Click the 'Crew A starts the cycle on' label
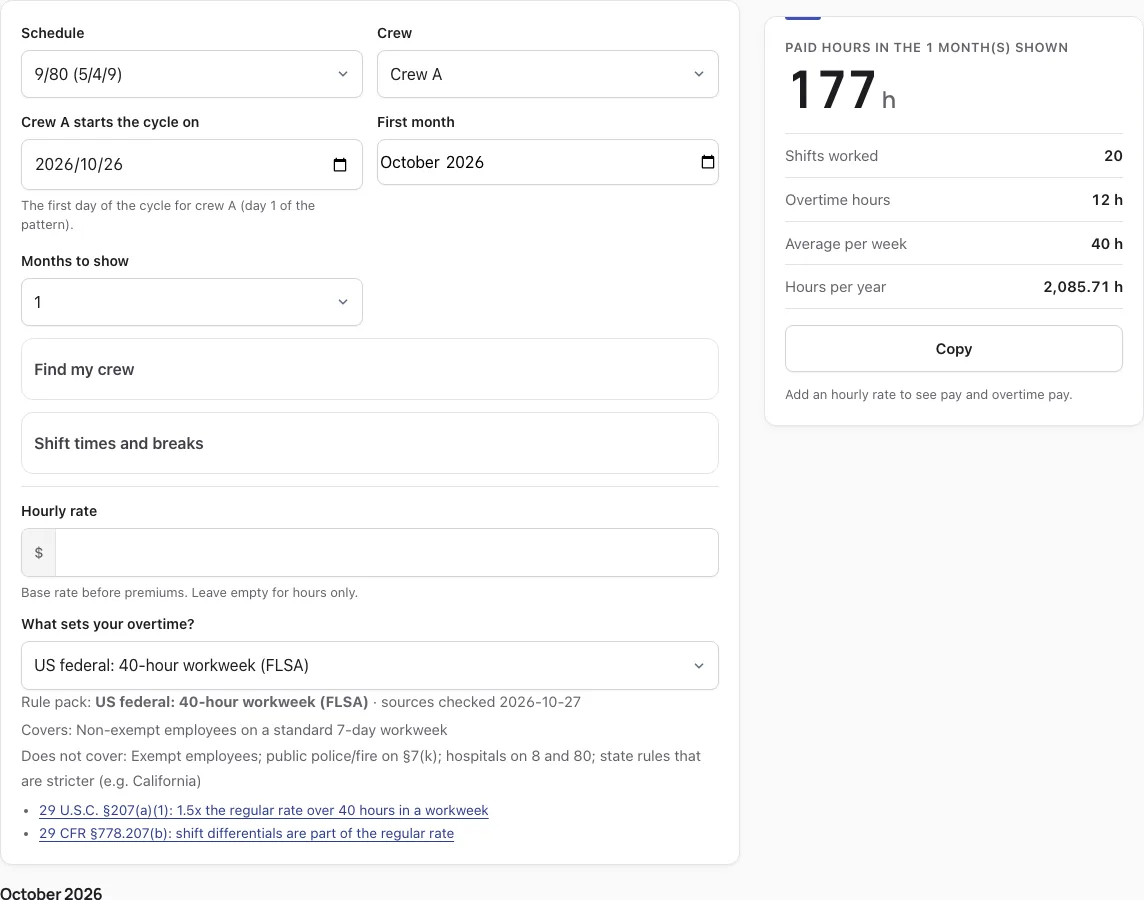 click(110, 122)
